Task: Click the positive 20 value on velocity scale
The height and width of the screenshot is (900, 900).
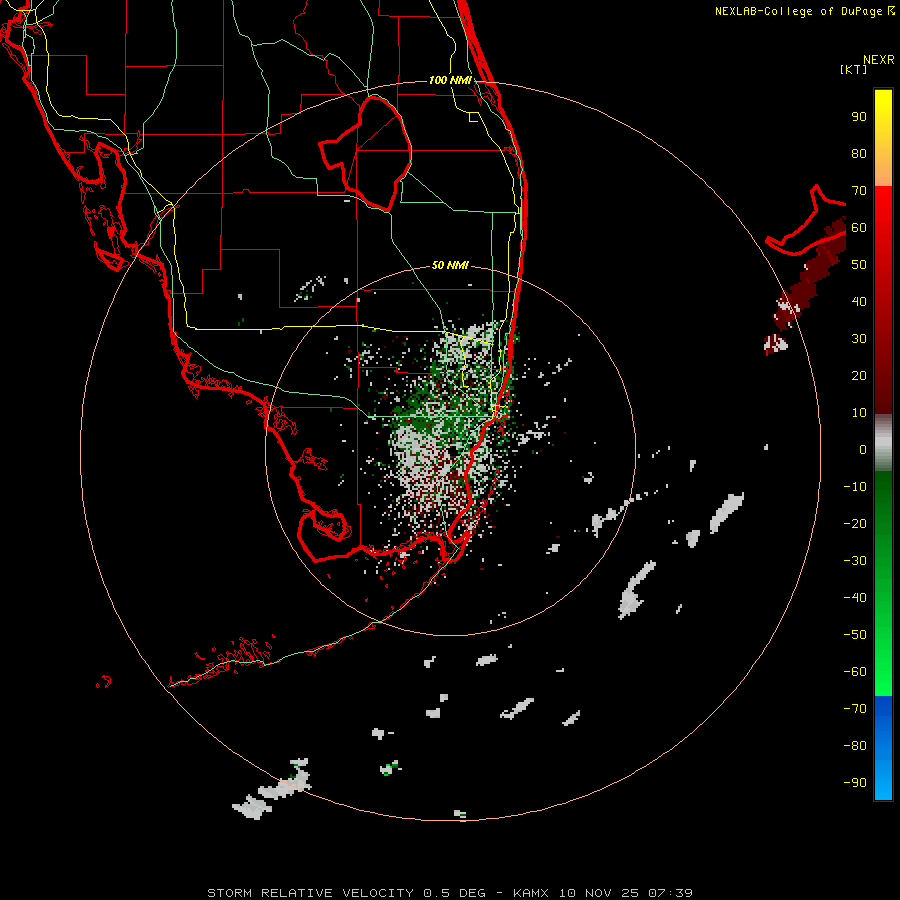Action: click(859, 376)
